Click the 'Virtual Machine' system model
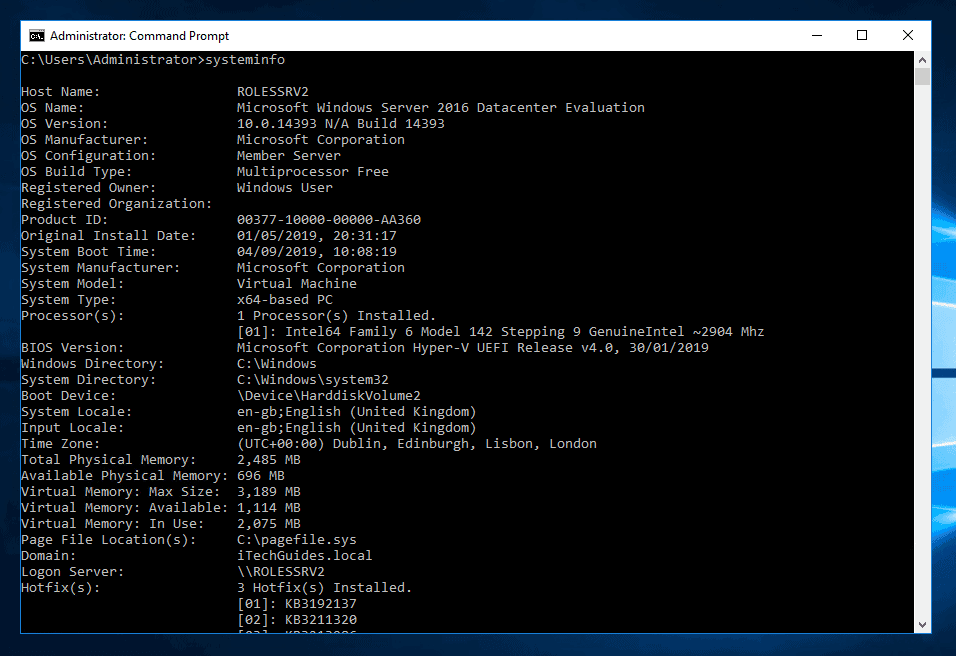The width and height of the screenshot is (956, 656). click(296, 283)
